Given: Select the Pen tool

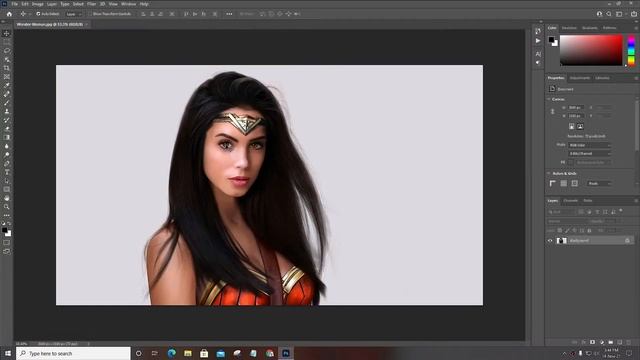Looking at the screenshot, I should [7, 163].
